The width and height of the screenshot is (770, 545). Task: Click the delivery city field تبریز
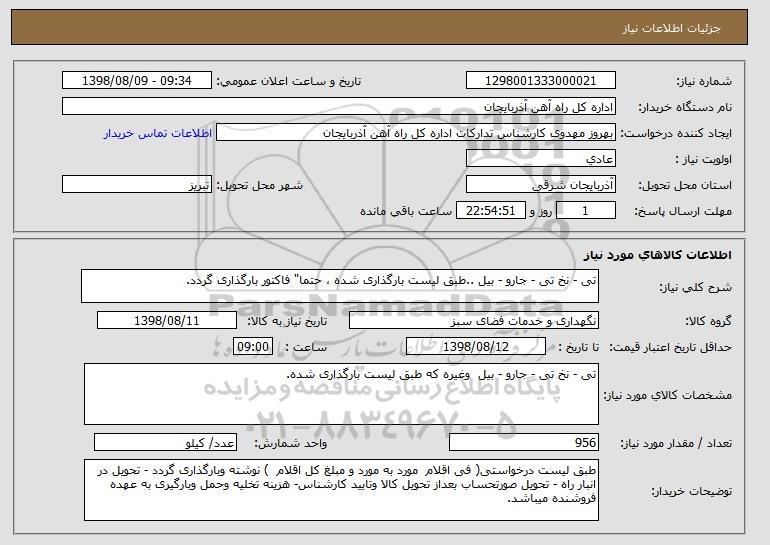point(137,185)
